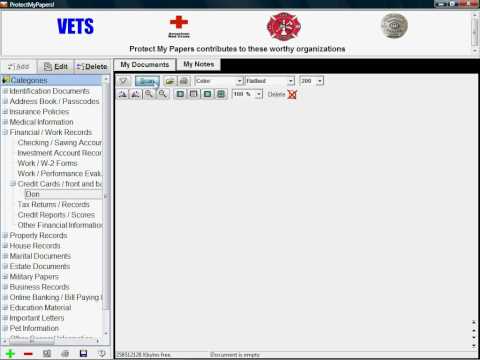
Task: Click the grey window-layout view icon
Action: [194, 94]
